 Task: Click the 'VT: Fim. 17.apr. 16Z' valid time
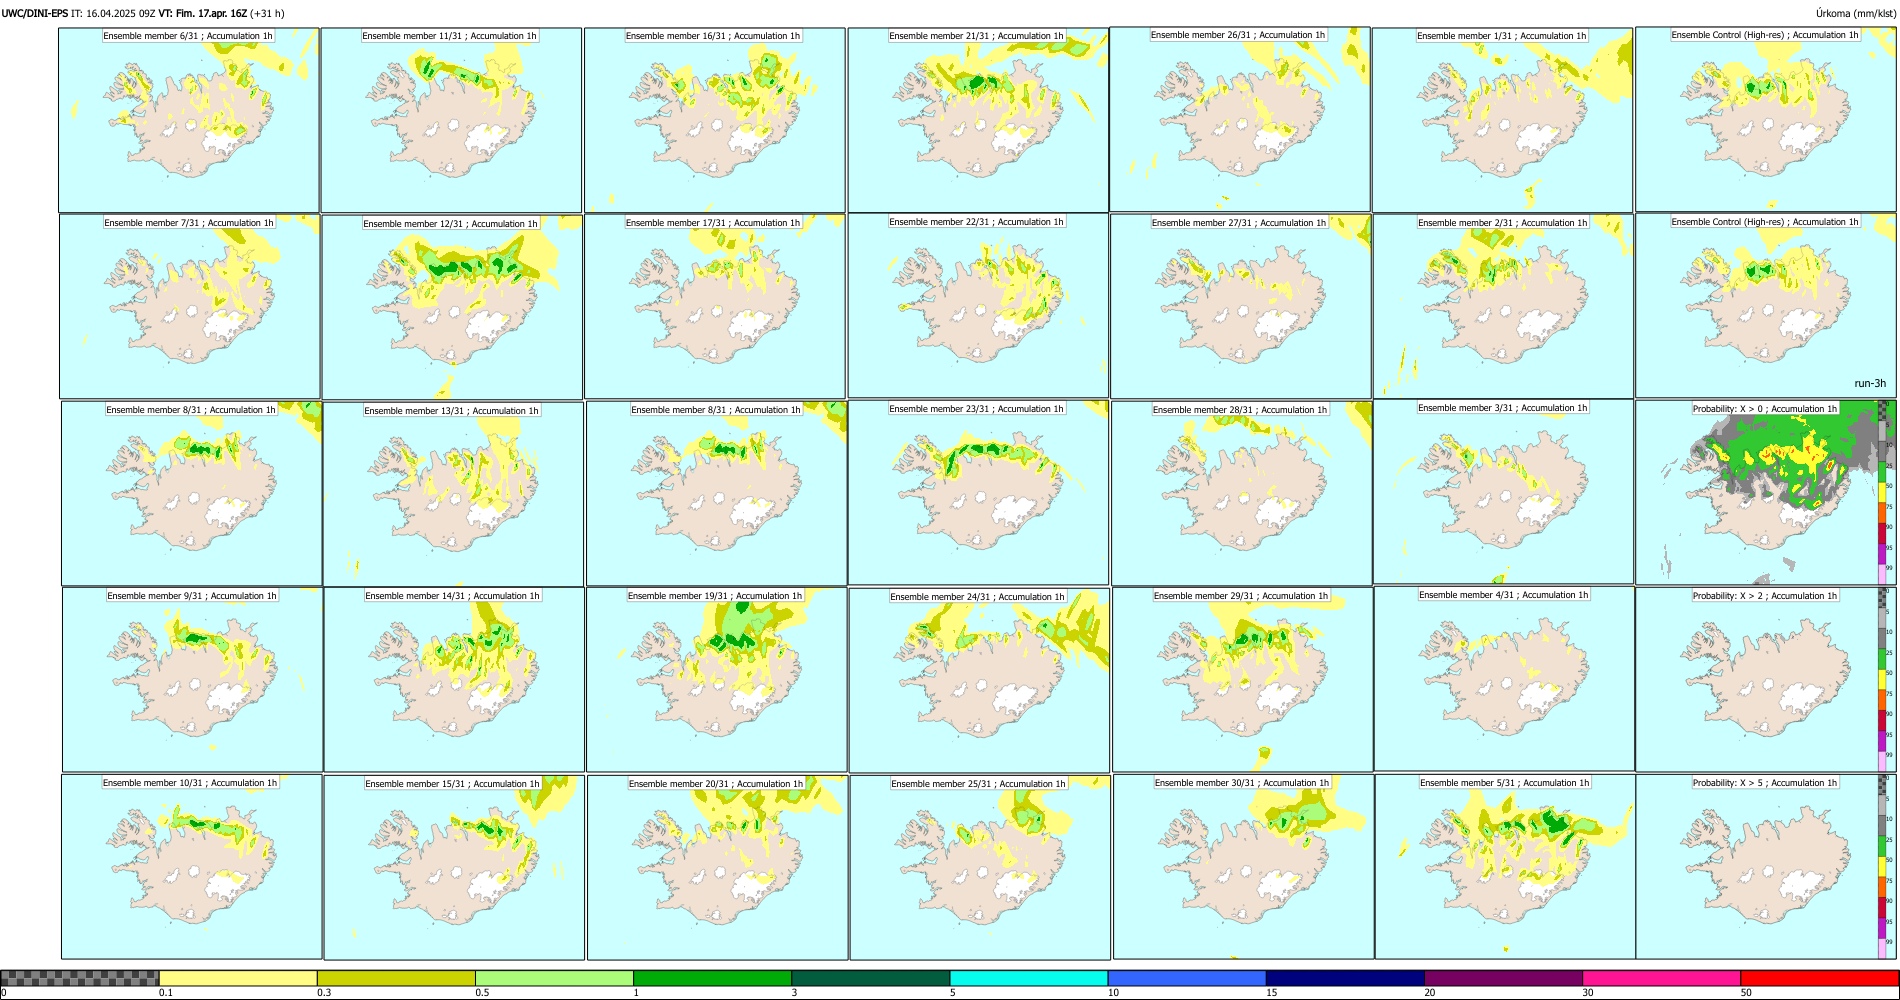(x=203, y=14)
